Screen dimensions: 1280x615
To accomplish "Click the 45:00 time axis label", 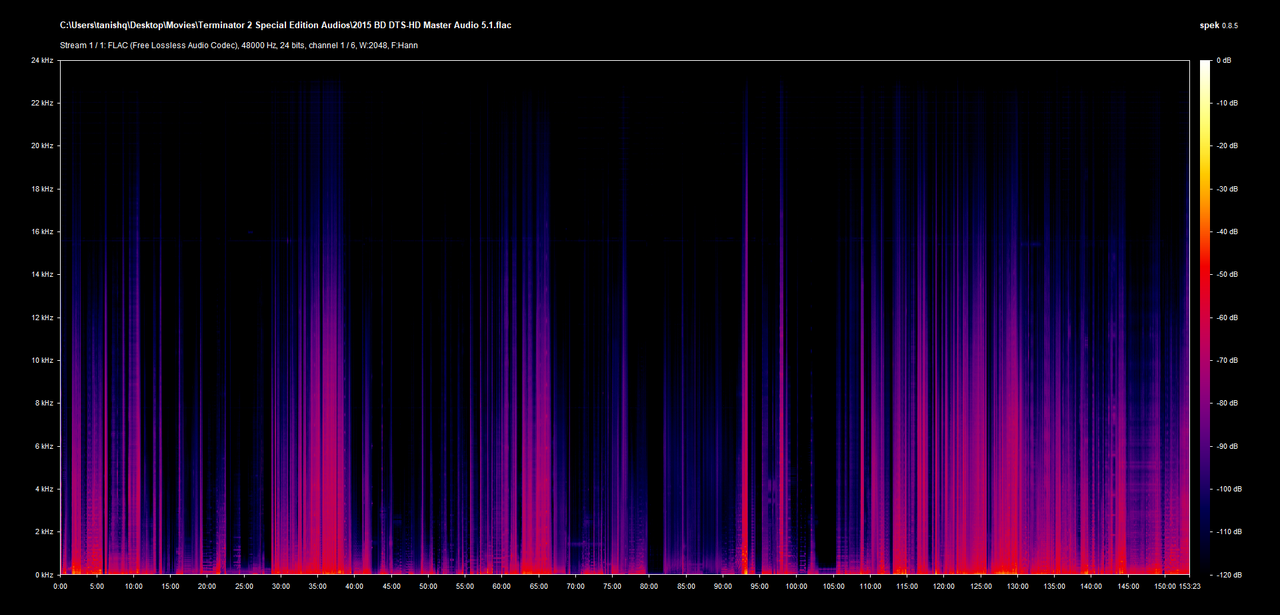I will [392, 587].
